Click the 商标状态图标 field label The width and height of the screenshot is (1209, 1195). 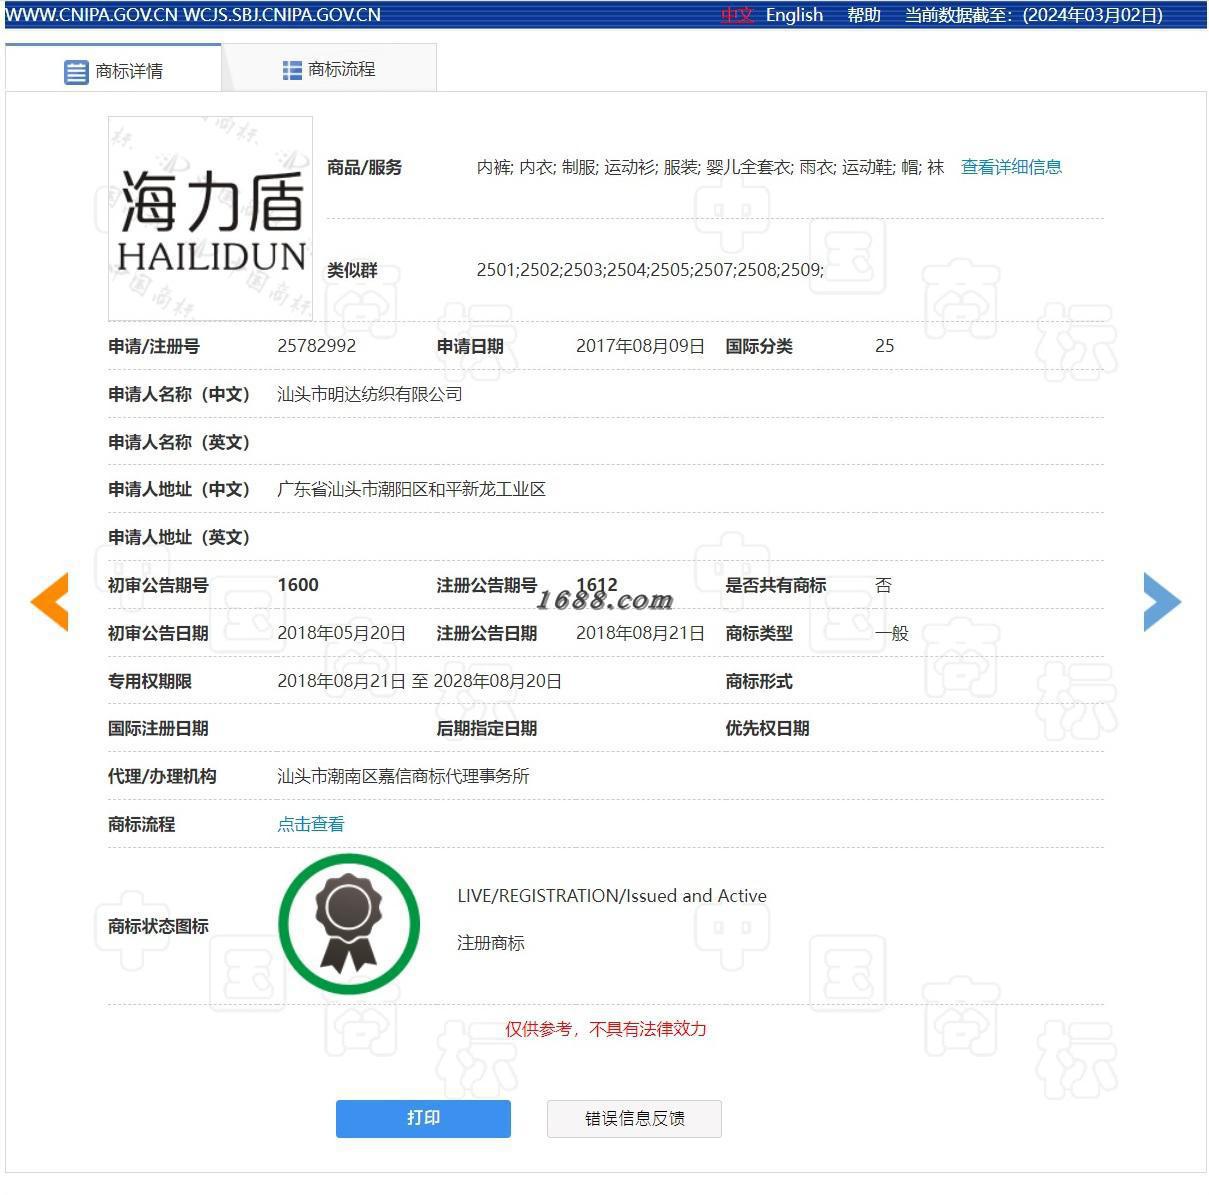pos(158,926)
